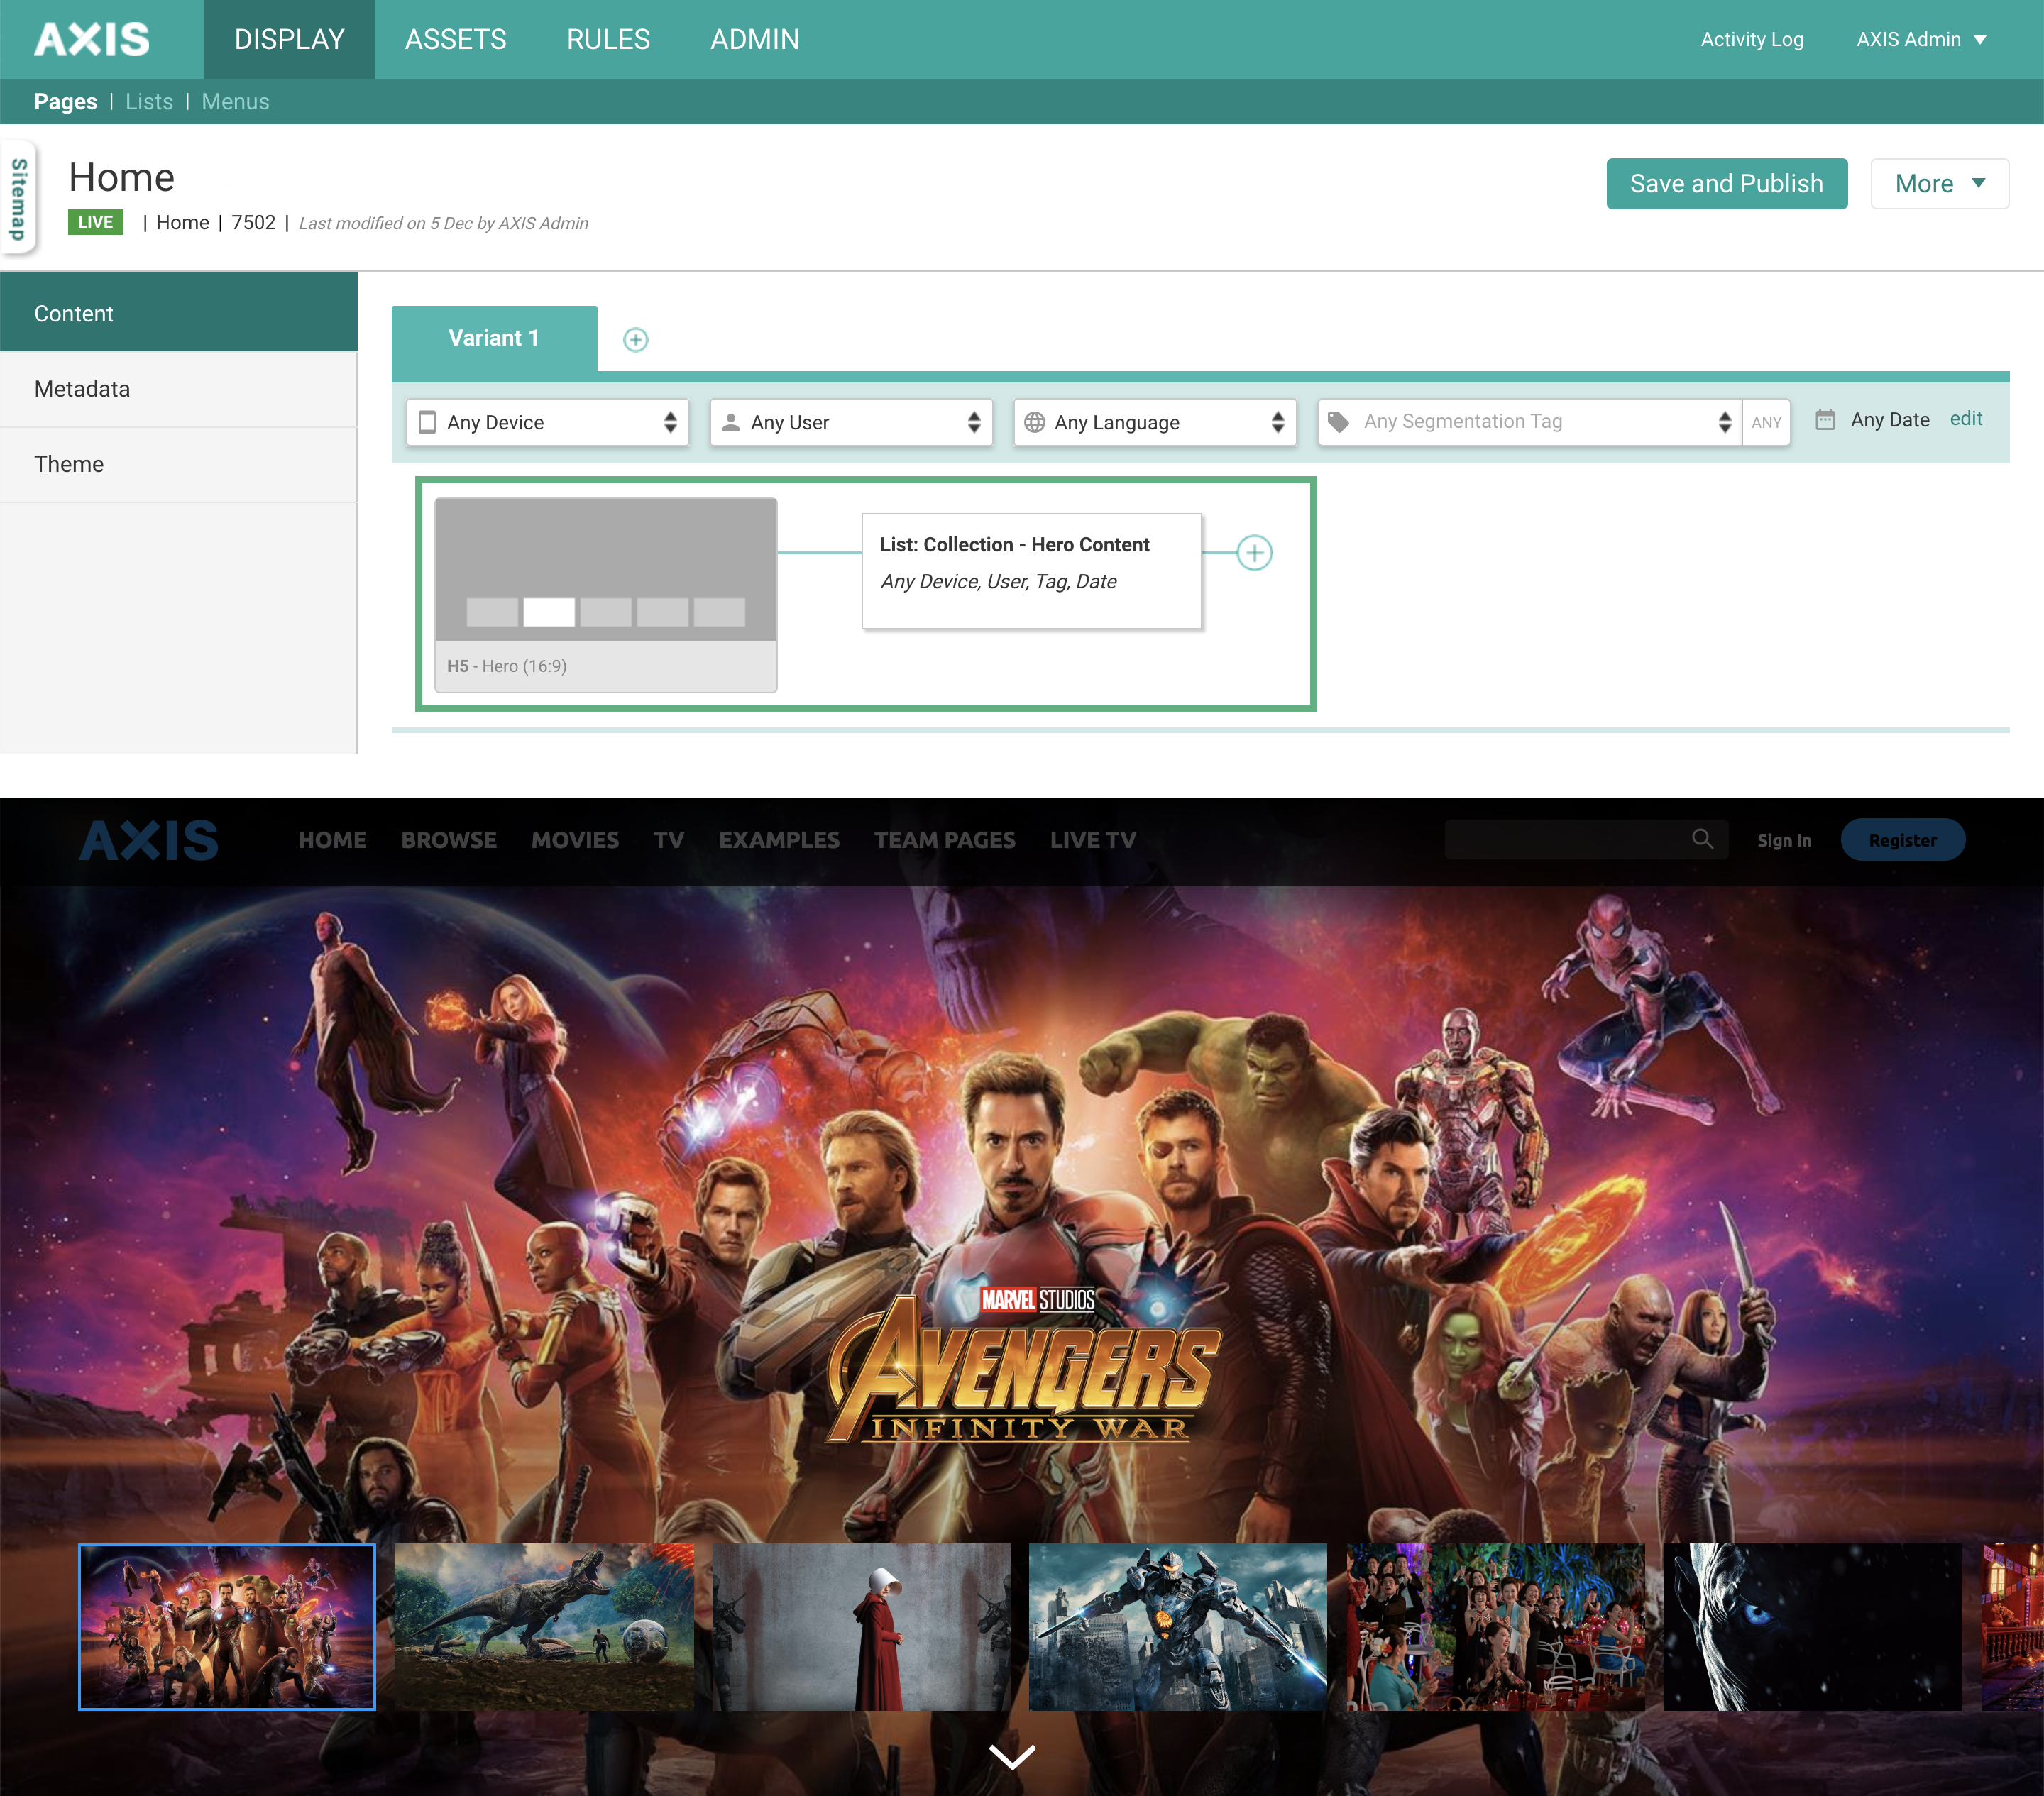
Task: Open the List: Collection - Hero Content card
Action: 1031,571
